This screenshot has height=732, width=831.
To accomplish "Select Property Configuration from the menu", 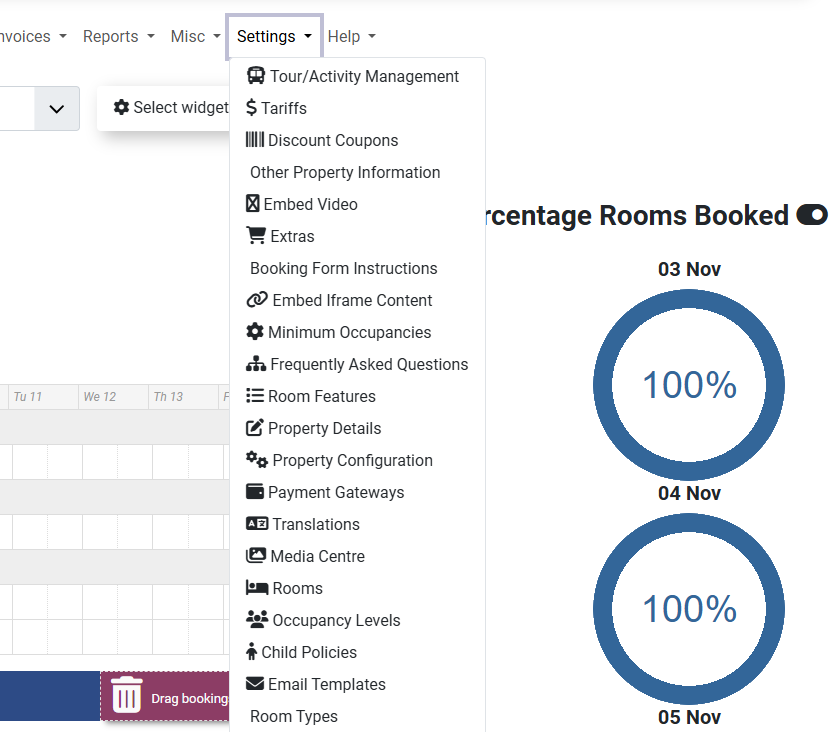I will (x=352, y=460).
